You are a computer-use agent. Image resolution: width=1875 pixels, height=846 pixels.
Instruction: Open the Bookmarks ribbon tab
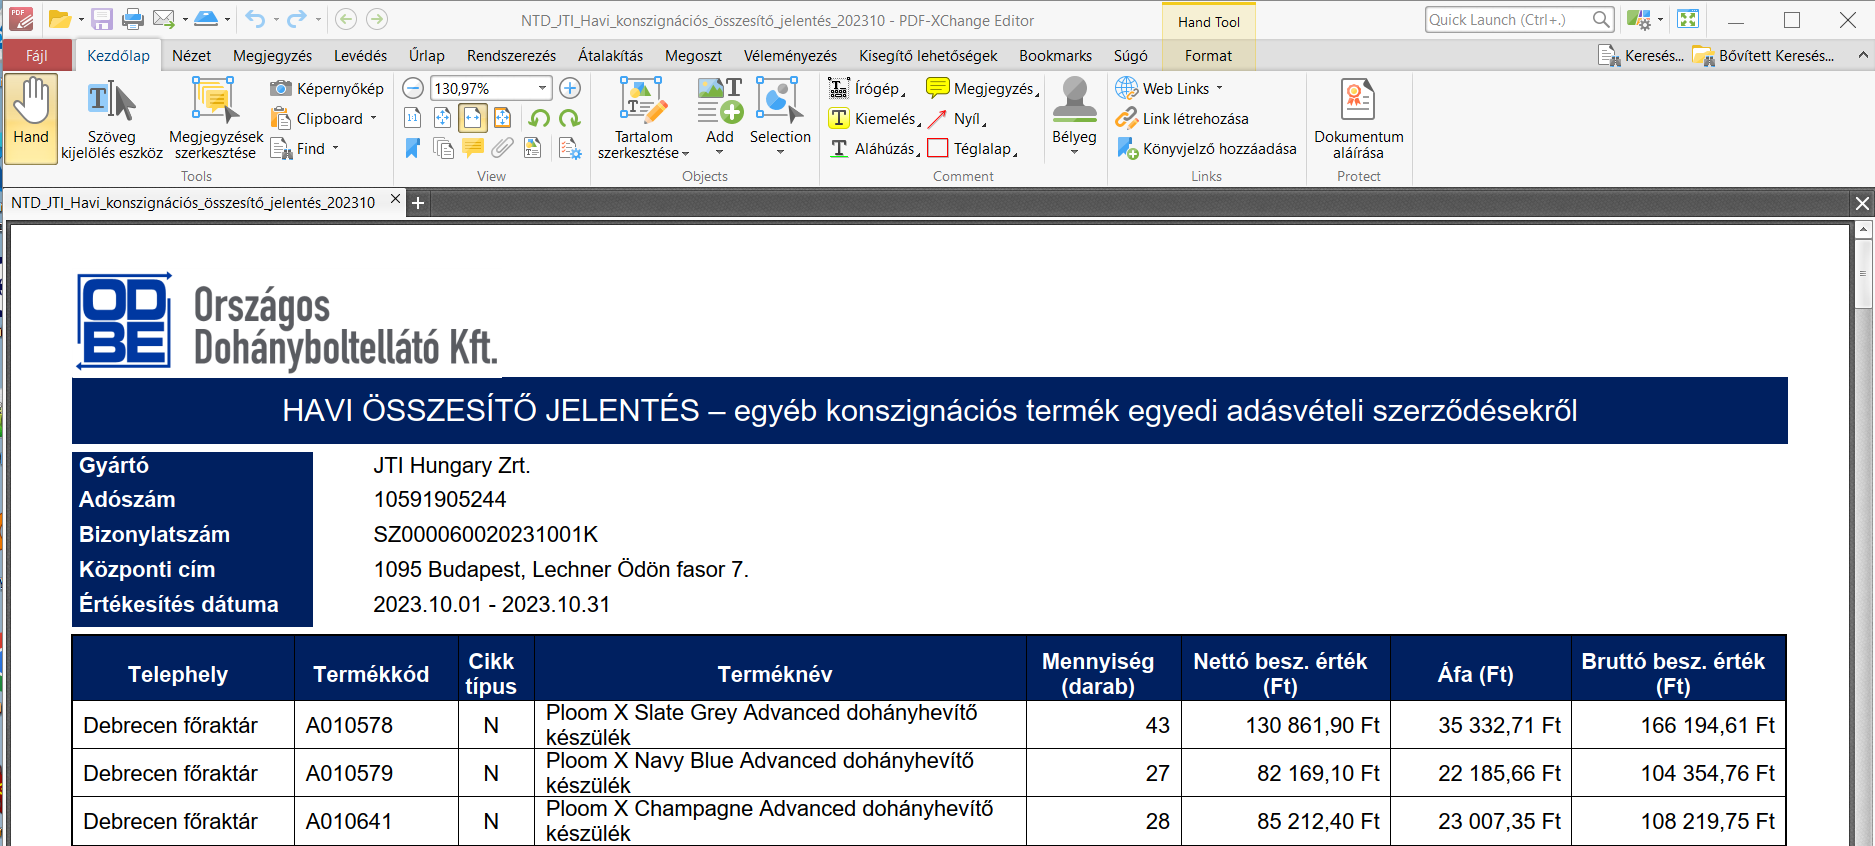[1055, 56]
